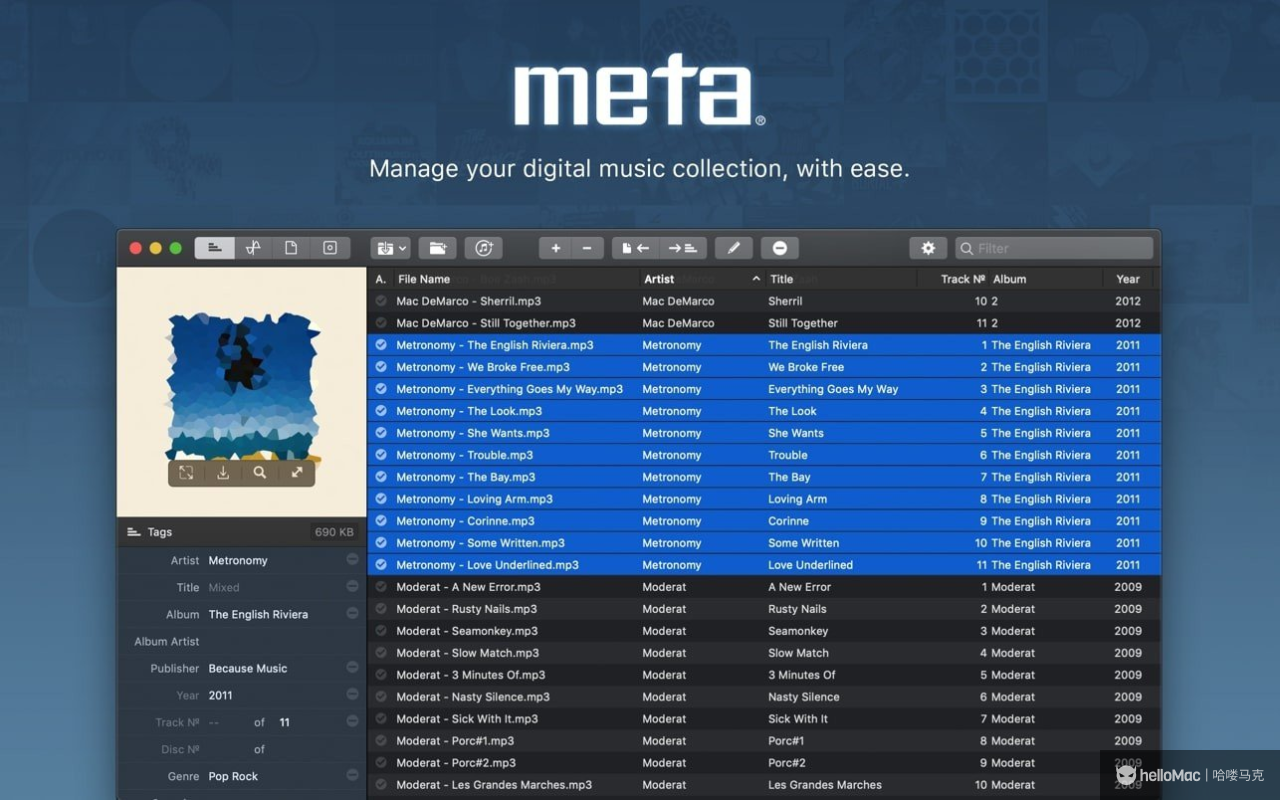1280x800 pixels.
Task: Click the Genre field Pop Rock
Action: point(233,777)
